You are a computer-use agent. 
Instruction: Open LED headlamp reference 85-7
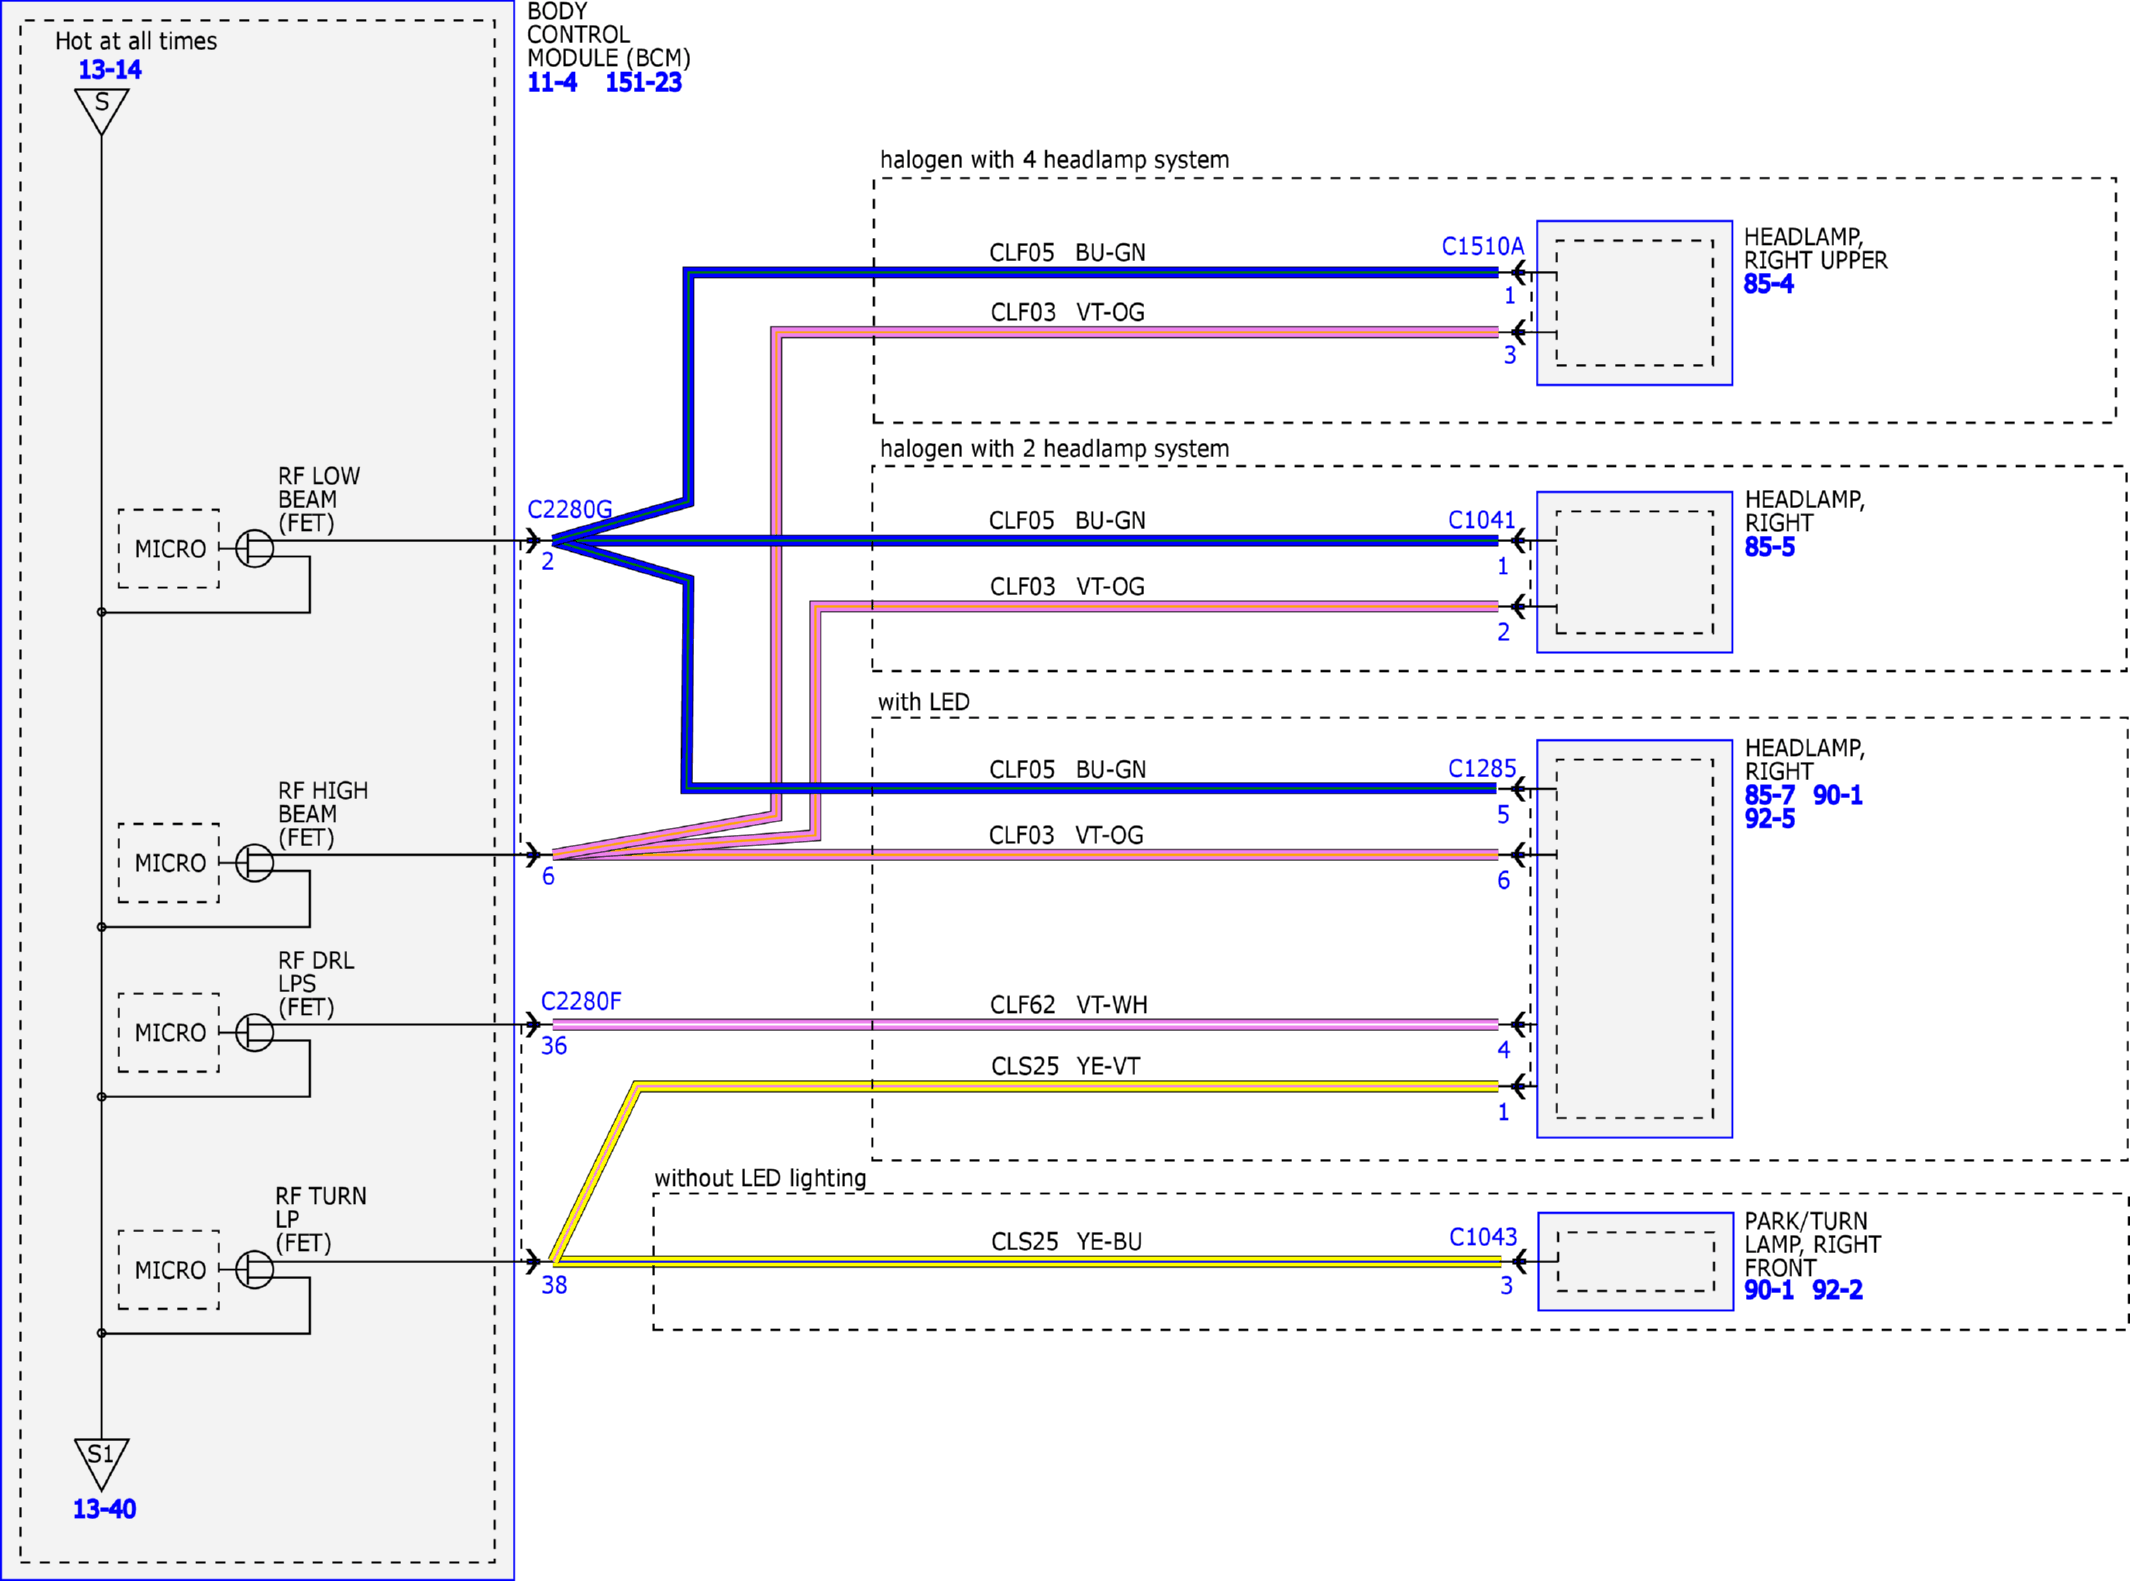(x=1769, y=795)
